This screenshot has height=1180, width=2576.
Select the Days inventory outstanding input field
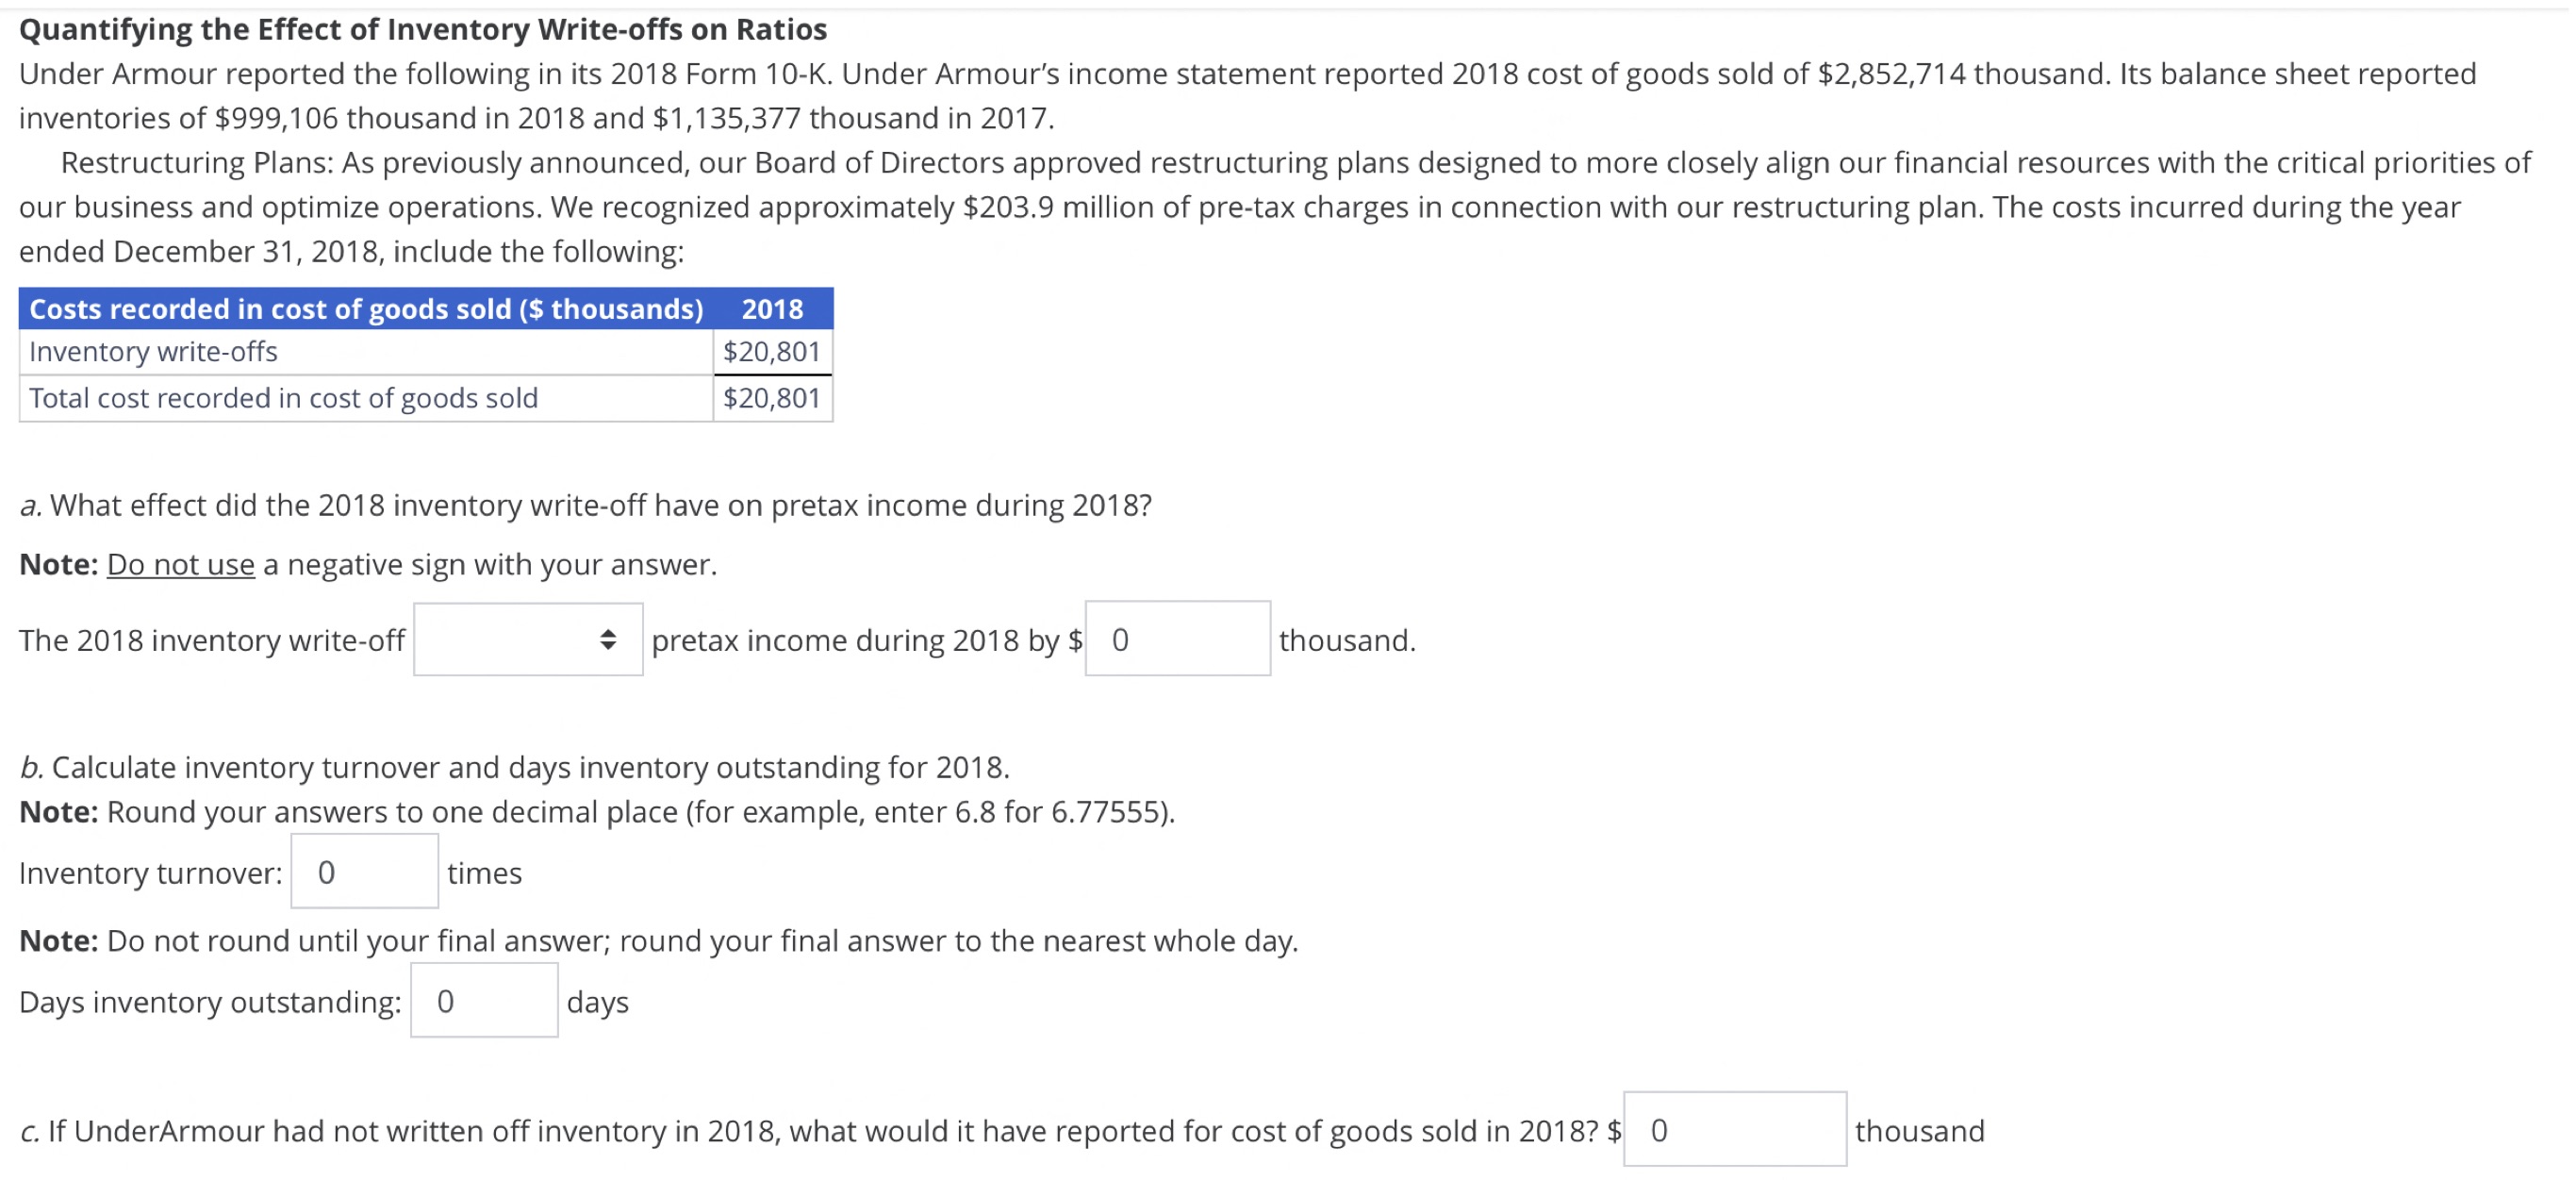click(483, 1000)
